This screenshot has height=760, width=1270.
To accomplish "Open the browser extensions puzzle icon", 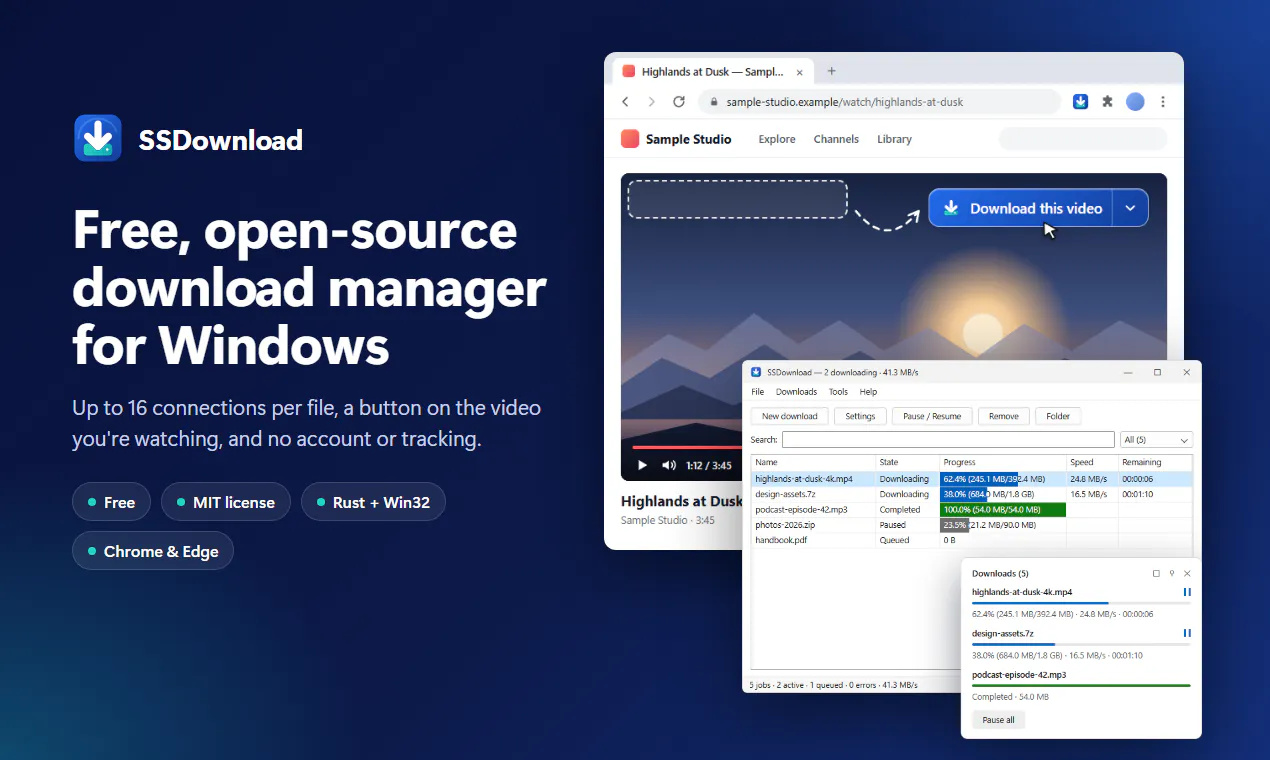I will coord(1108,101).
